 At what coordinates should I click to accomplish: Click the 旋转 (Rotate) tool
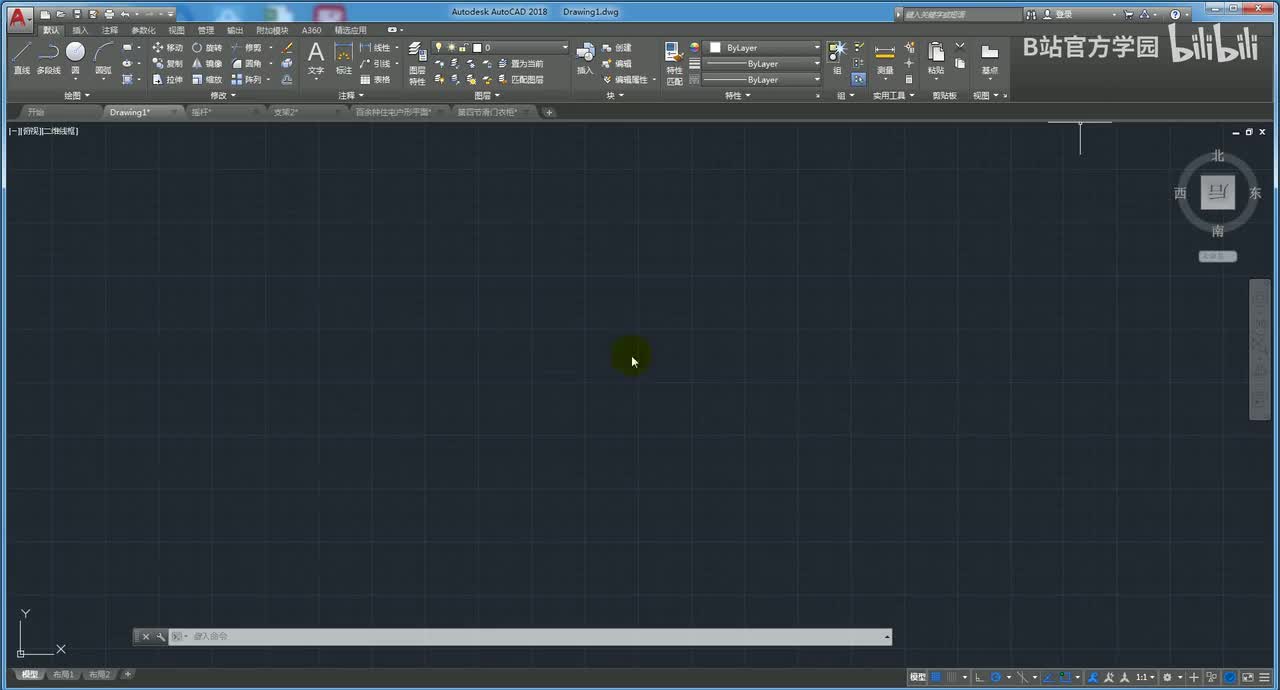(207, 48)
